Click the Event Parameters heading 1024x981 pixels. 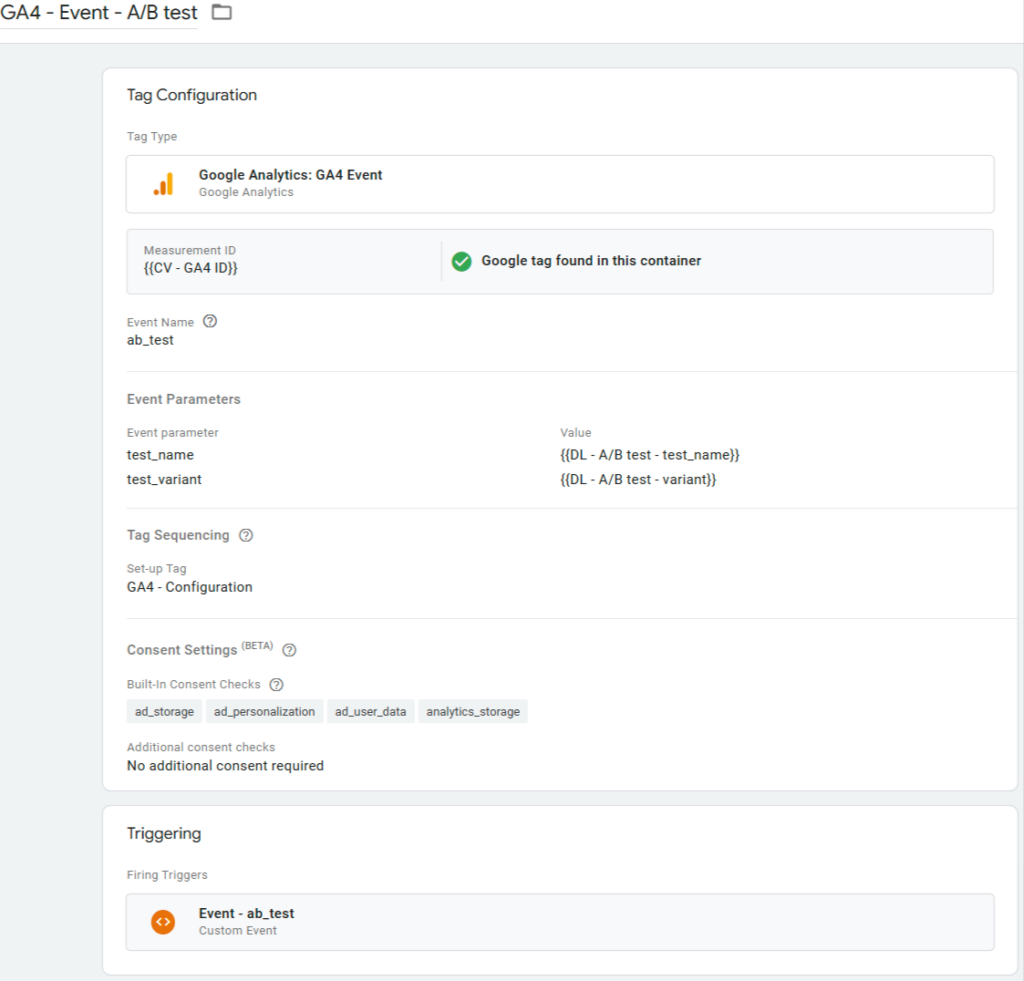(184, 400)
